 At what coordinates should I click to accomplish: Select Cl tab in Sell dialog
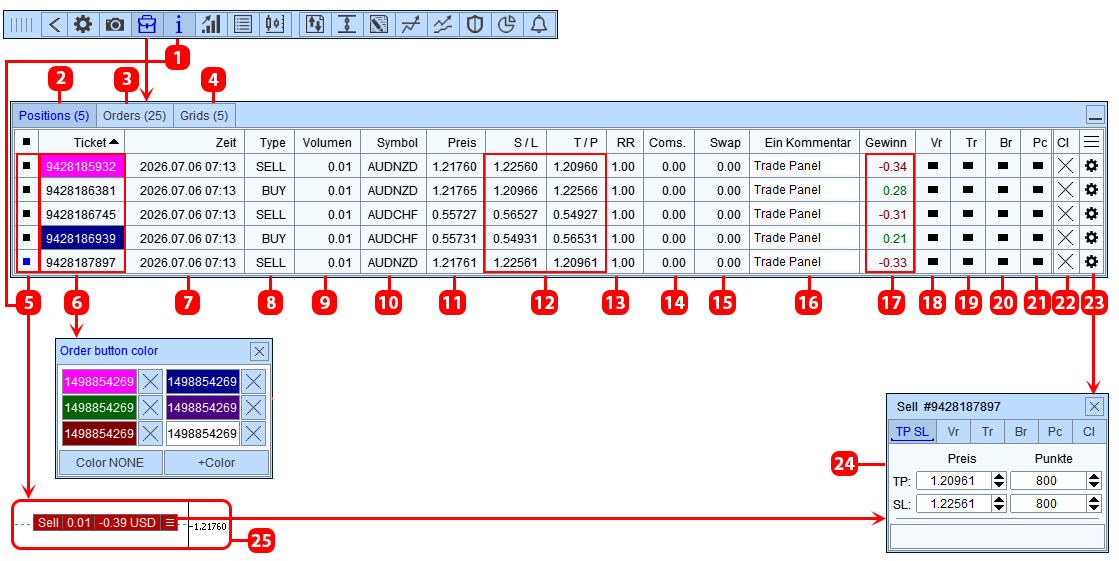(x=1088, y=432)
